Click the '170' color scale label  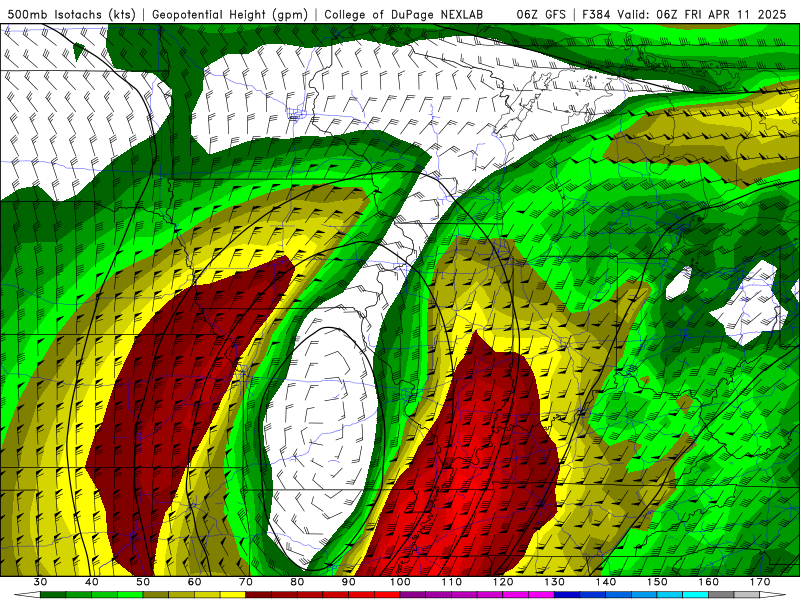pyautogui.click(x=760, y=582)
